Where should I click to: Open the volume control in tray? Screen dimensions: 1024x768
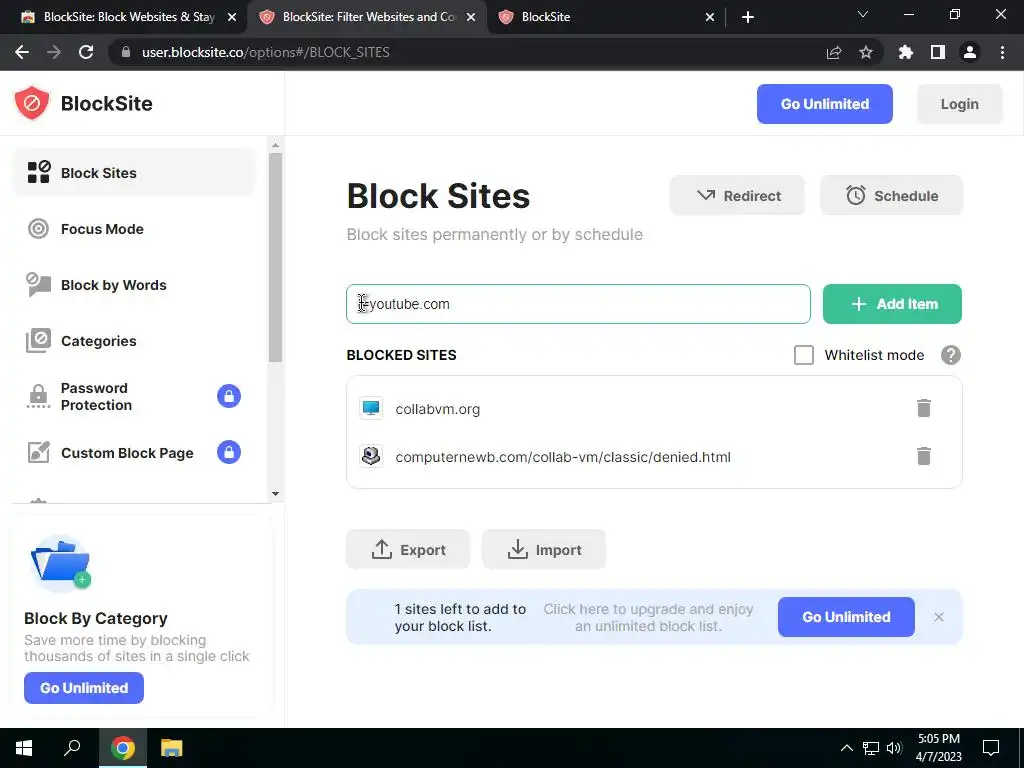point(894,748)
